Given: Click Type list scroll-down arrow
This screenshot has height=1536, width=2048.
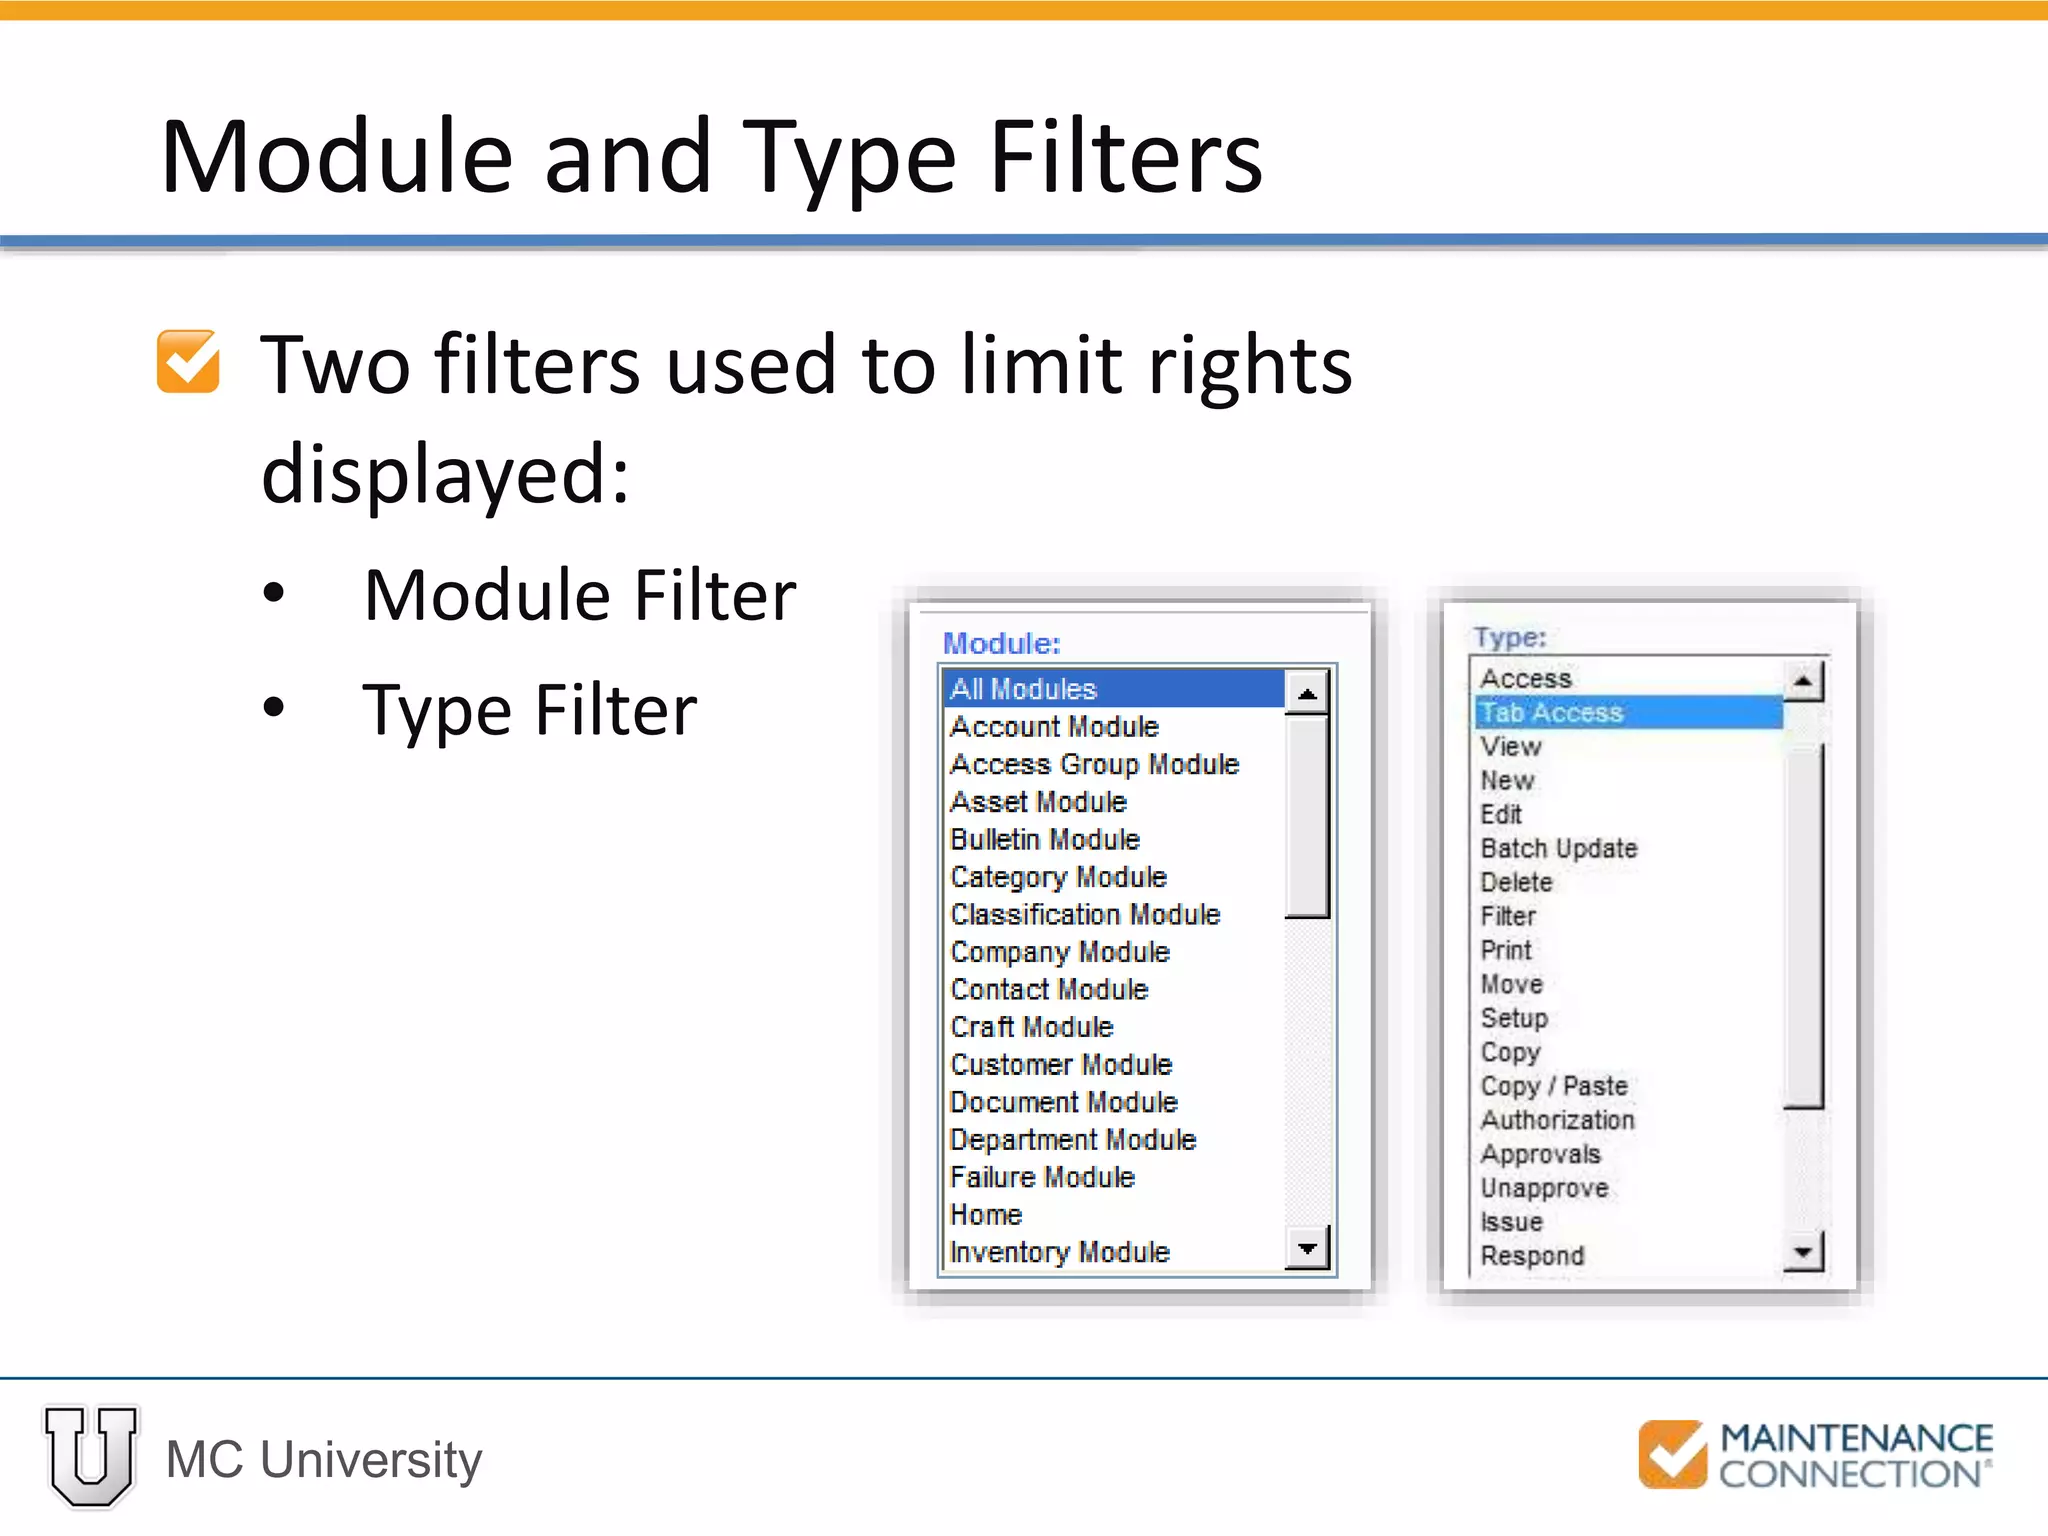Looking at the screenshot, I should (1804, 1251).
